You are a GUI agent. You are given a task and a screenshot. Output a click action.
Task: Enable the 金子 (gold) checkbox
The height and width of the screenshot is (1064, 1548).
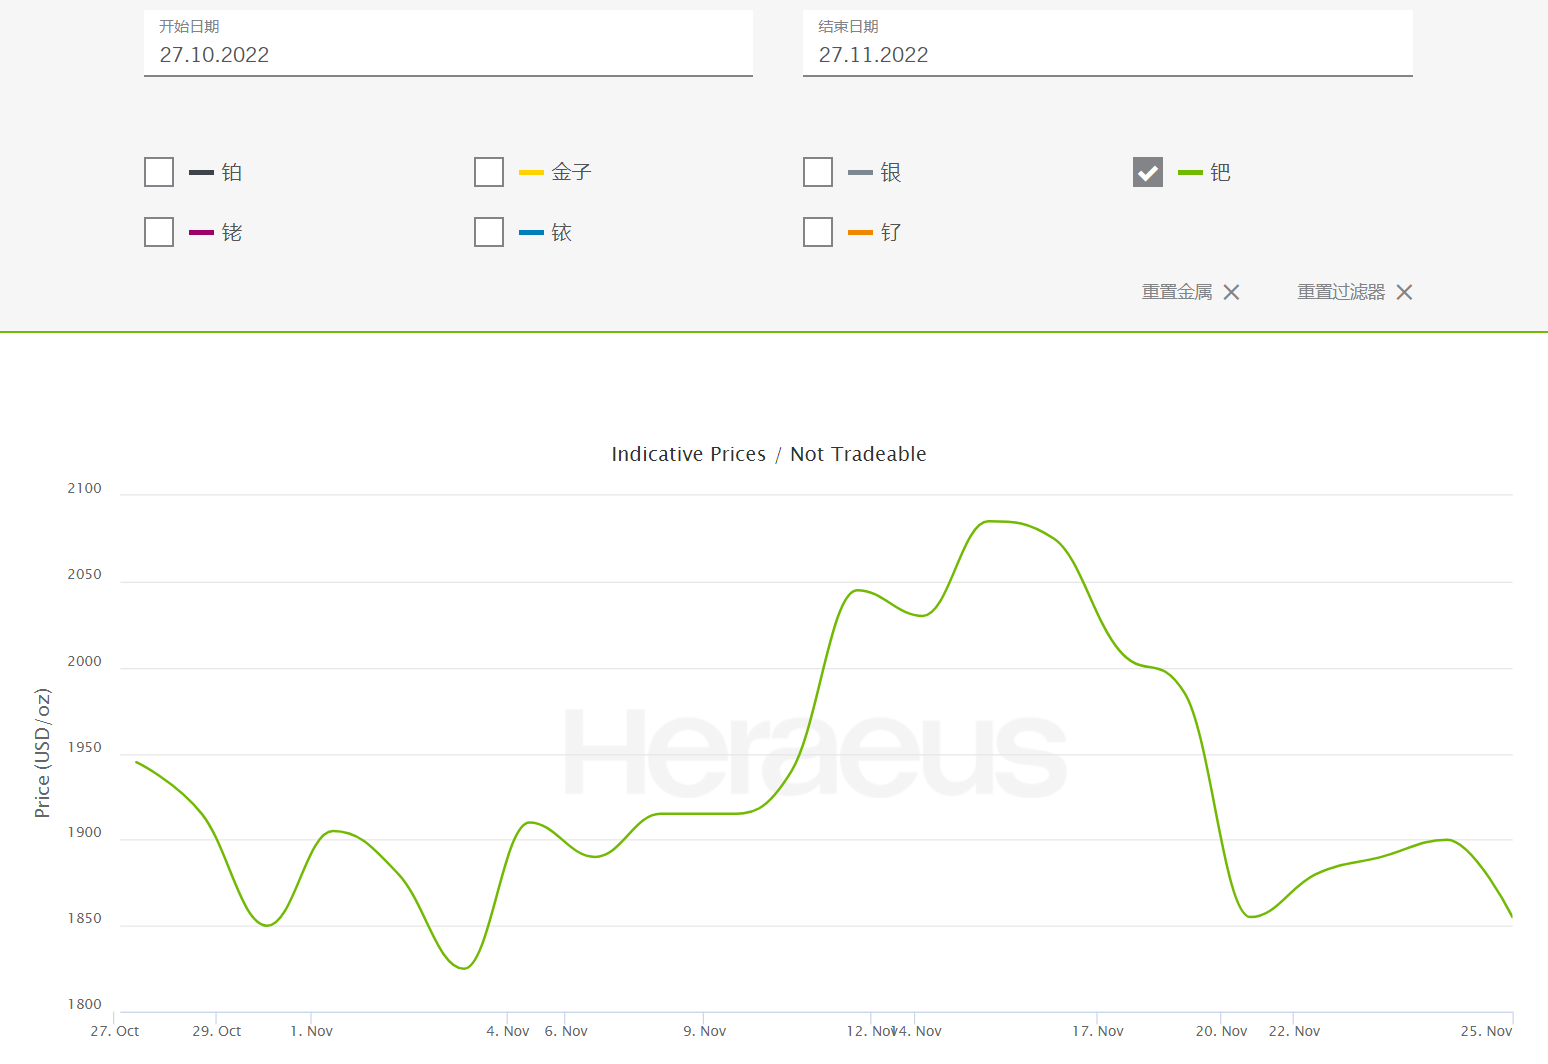(489, 172)
